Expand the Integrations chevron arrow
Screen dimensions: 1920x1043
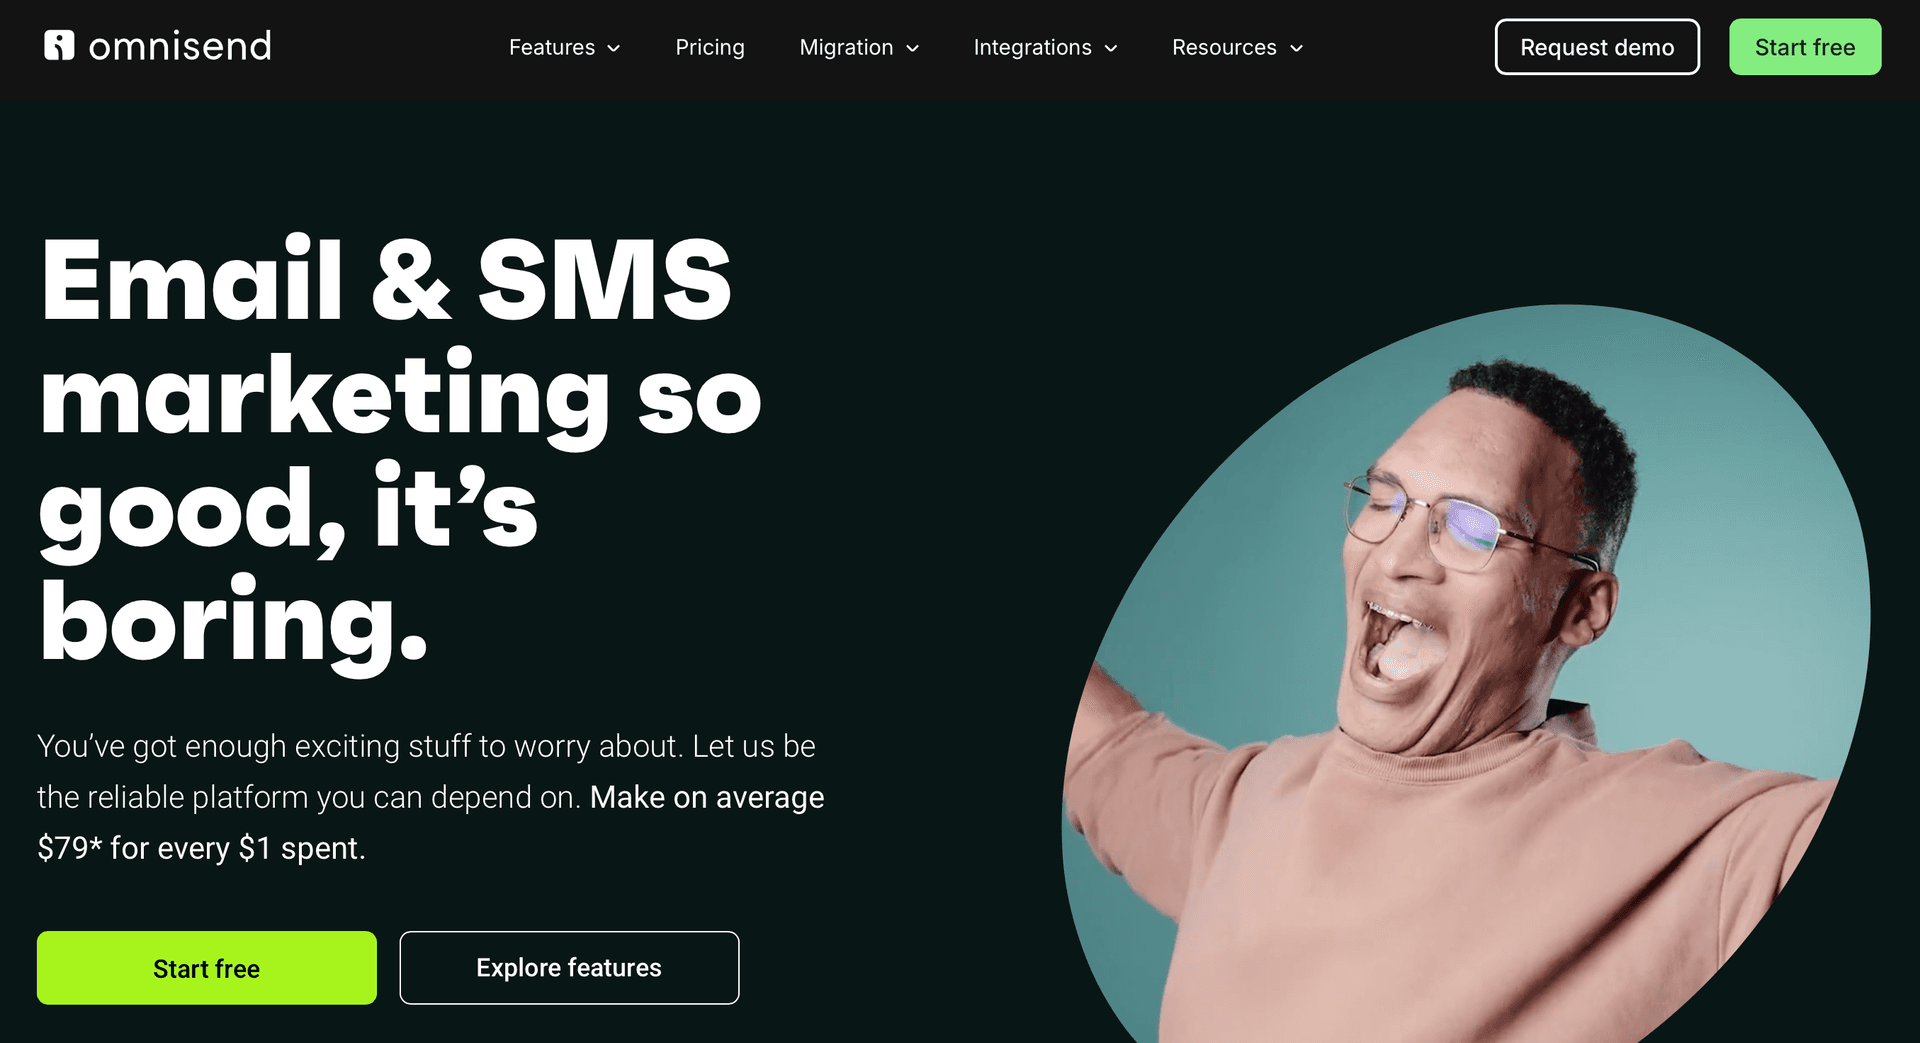pos(1110,48)
